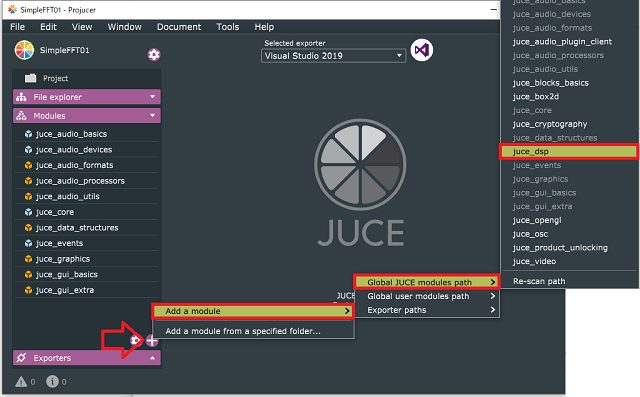640x397 pixels.
Task: Click the Project folder icon
Action: pos(31,78)
